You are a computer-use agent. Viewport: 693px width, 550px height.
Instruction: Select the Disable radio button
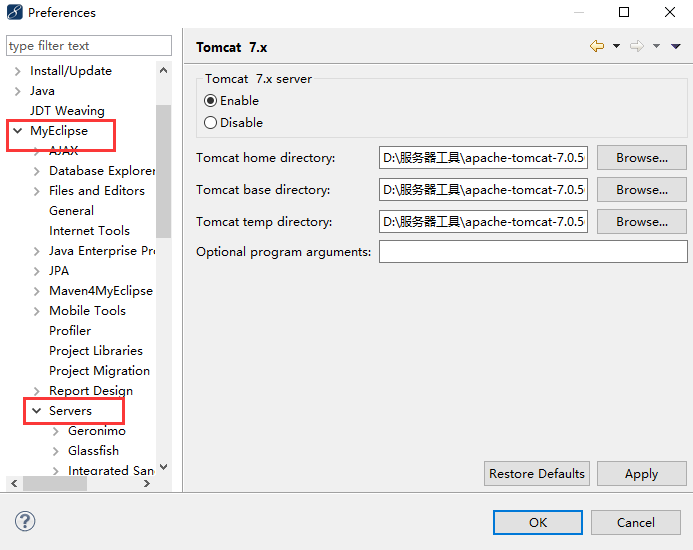[210, 122]
